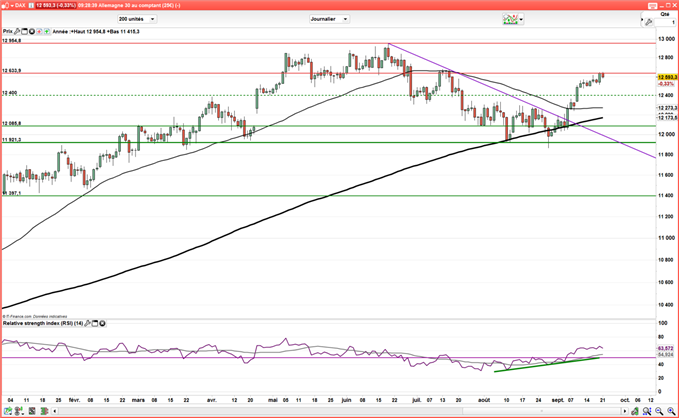Remove the RSI panel with round close icon
Viewport: 679px width, 418px height.
102,323
